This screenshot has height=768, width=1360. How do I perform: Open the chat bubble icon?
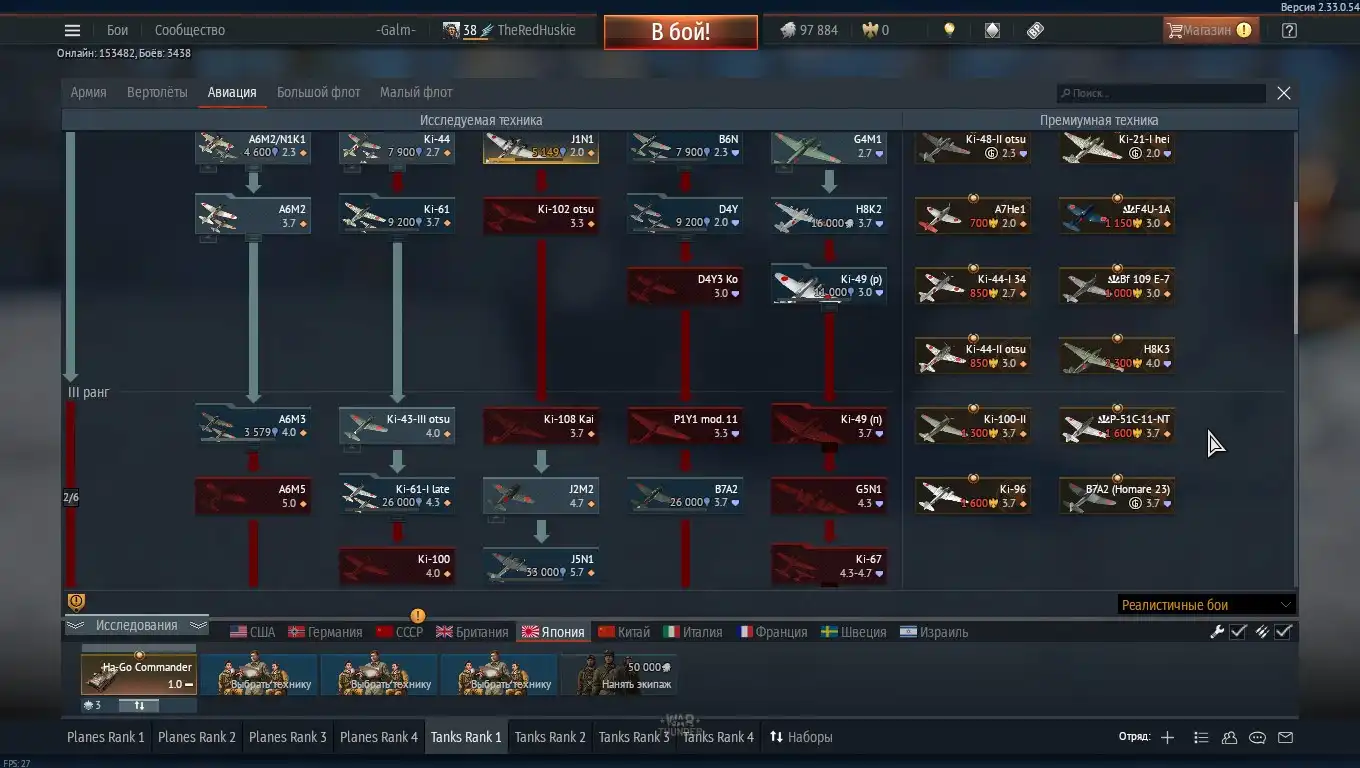[x=1258, y=738]
